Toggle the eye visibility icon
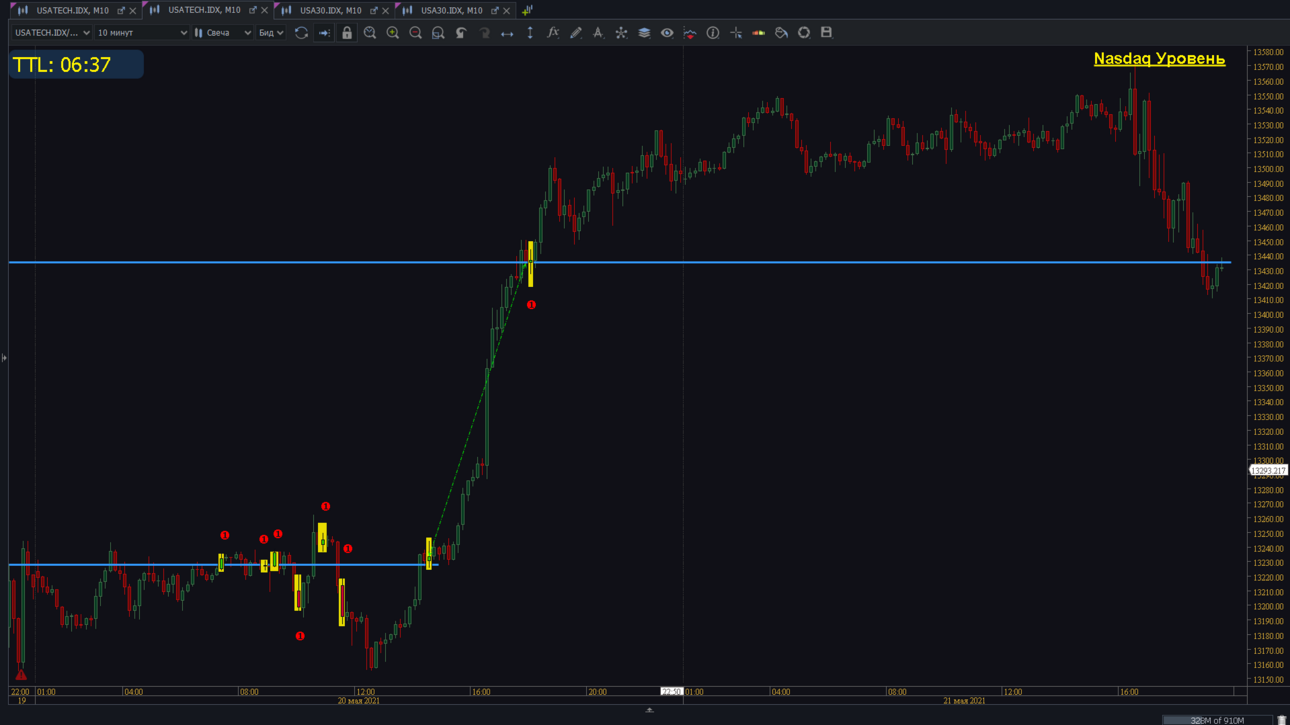Viewport: 1290px width, 725px height. point(667,33)
